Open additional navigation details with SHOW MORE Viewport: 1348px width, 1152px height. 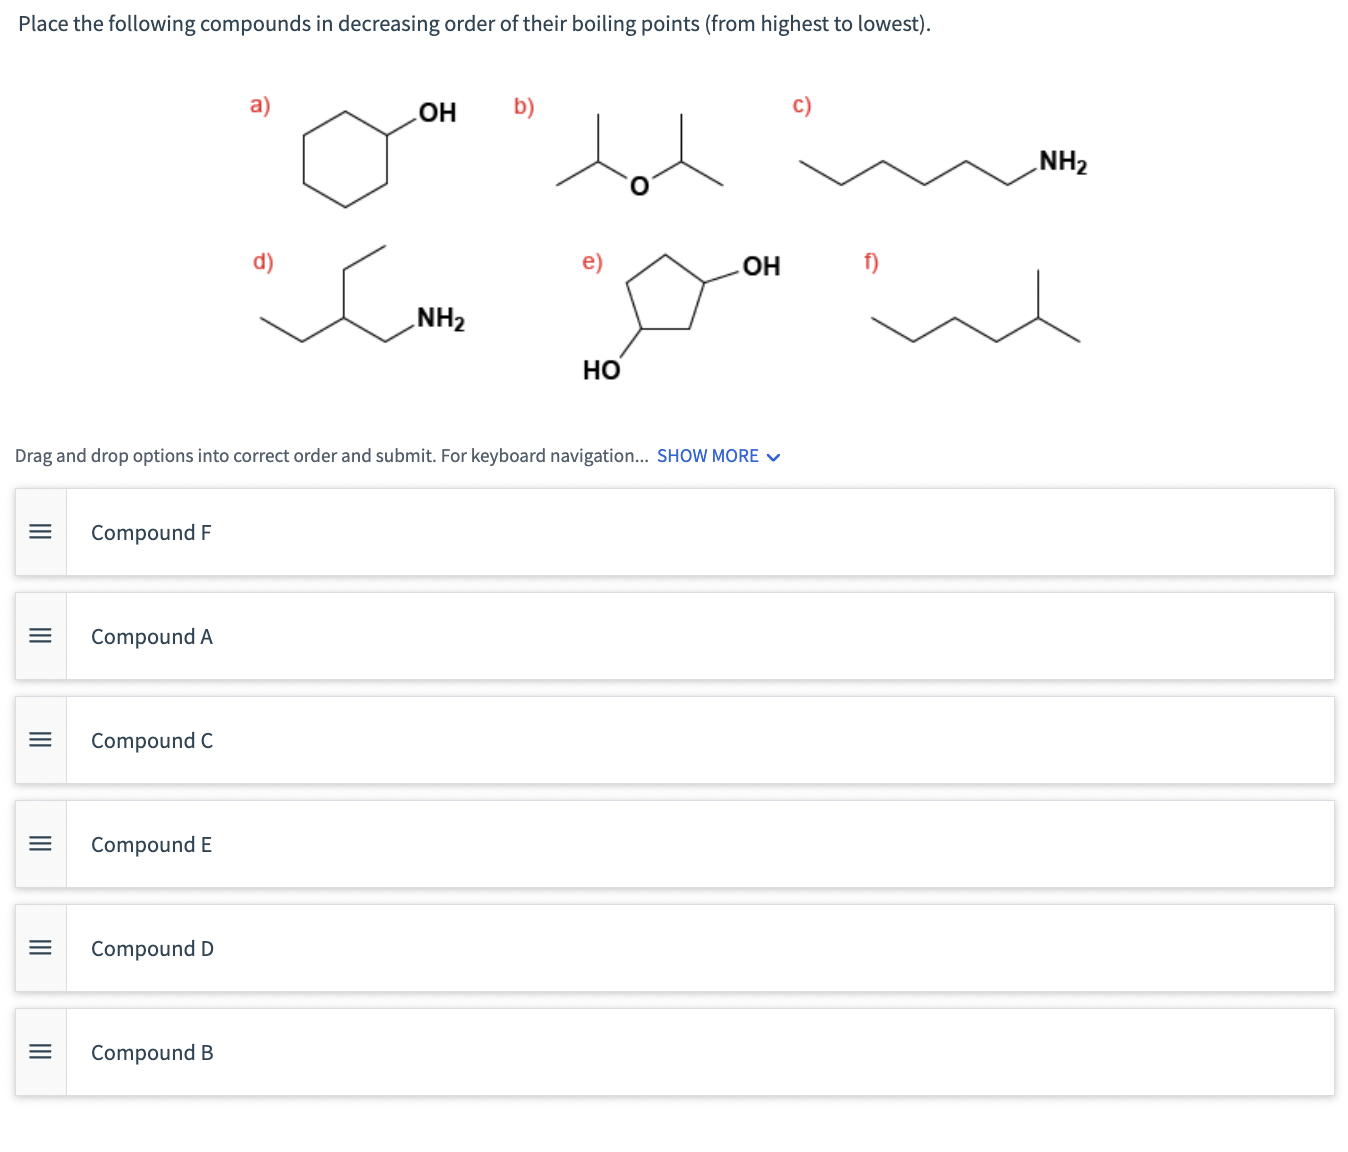pos(708,456)
